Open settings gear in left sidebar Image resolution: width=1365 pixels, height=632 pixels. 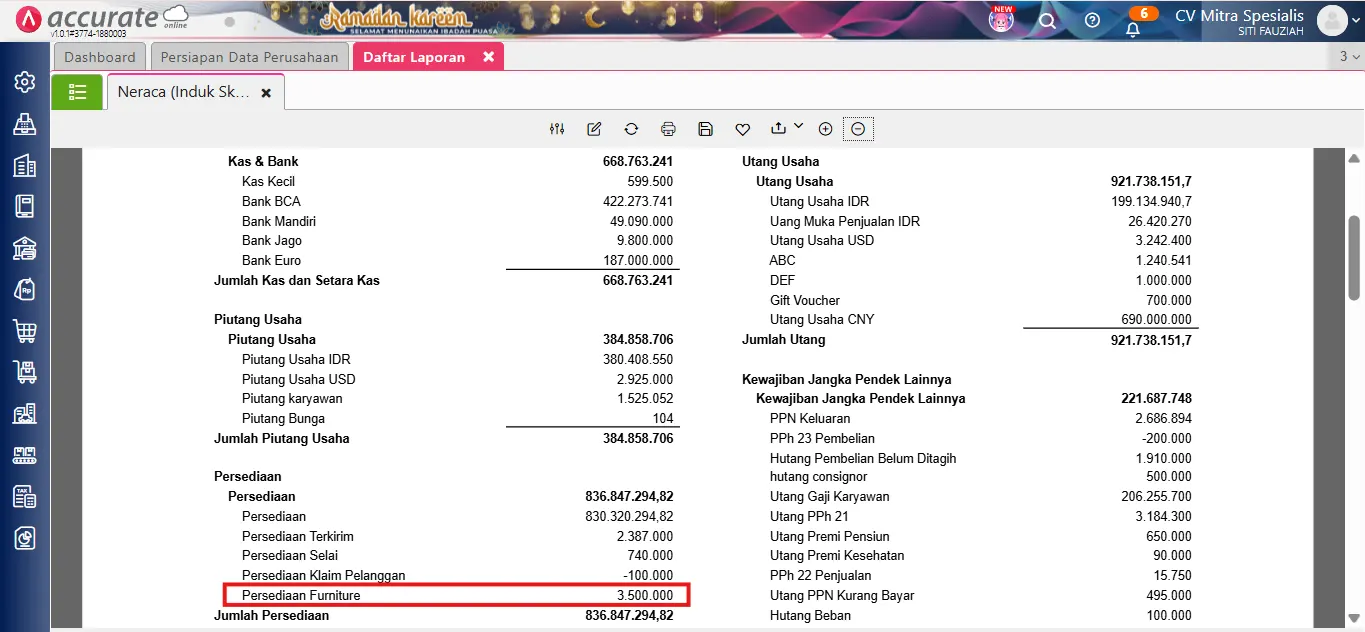(25, 82)
